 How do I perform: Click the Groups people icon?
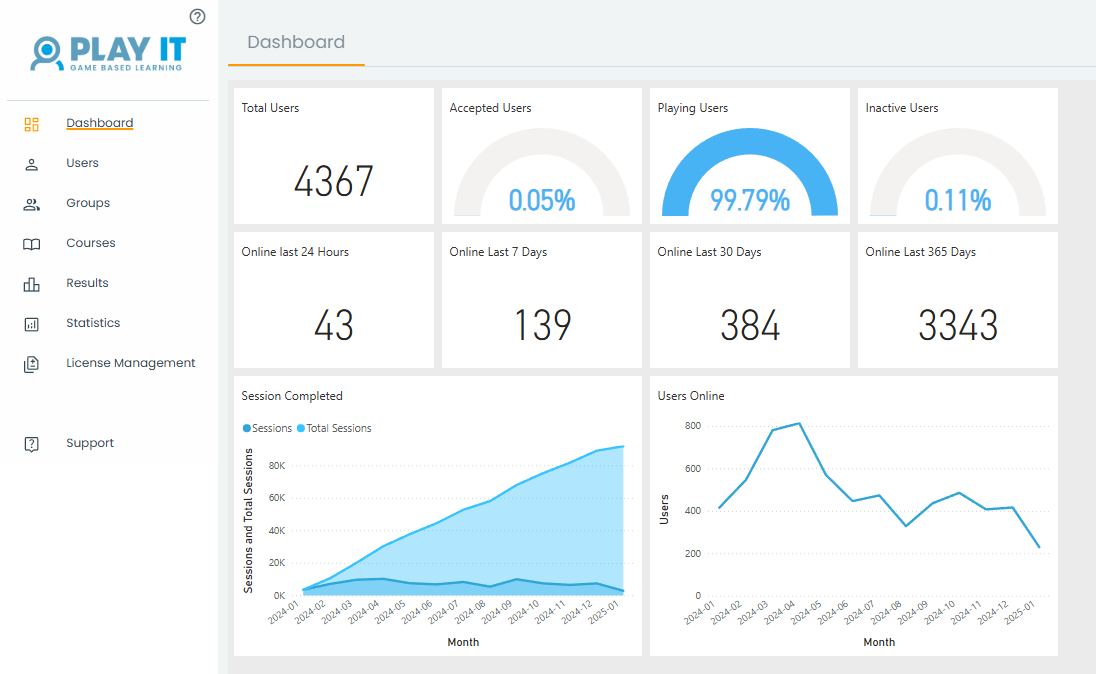pos(31,204)
